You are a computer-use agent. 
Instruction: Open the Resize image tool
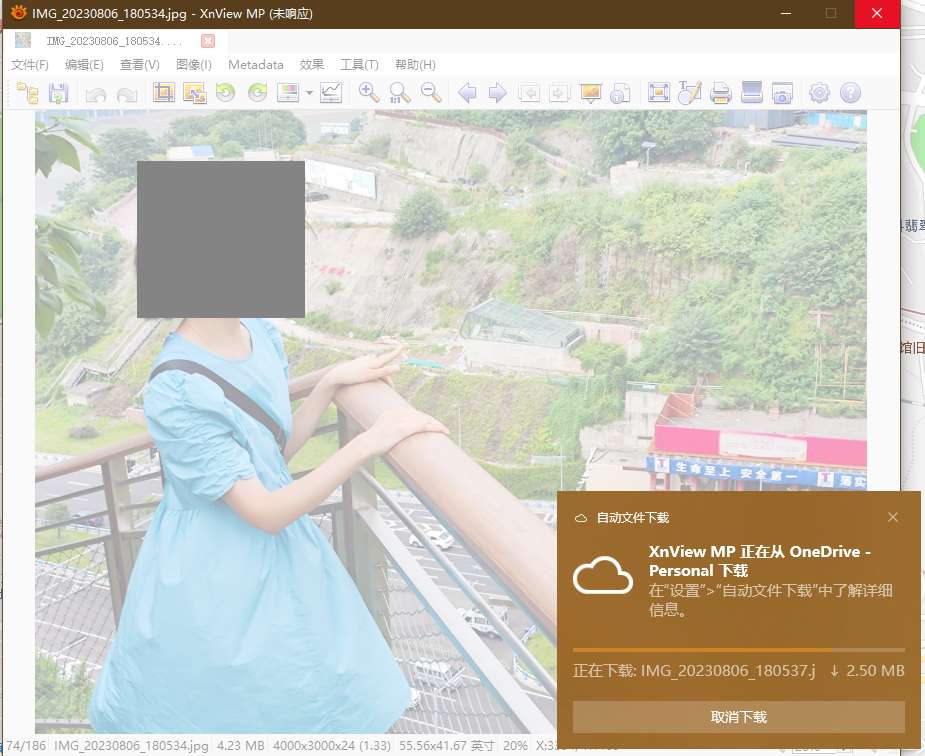tap(195, 93)
